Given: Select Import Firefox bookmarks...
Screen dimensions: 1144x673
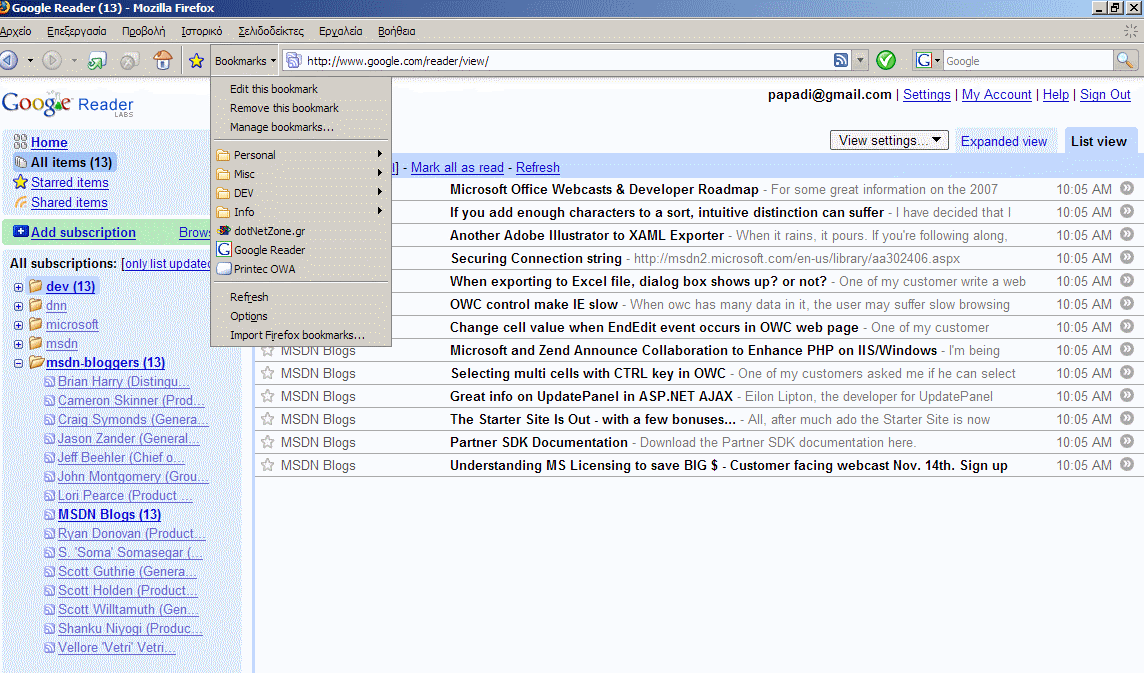Looking at the screenshot, I should click(x=301, y=335).
